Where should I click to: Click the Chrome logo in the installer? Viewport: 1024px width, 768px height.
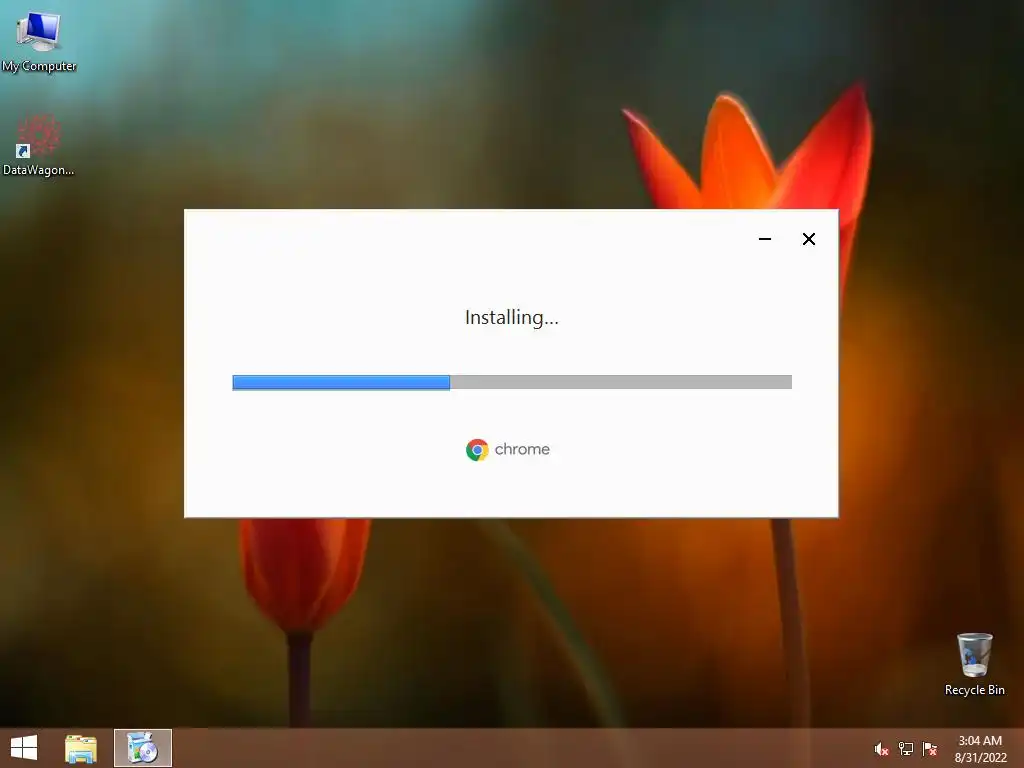point(477,449)
